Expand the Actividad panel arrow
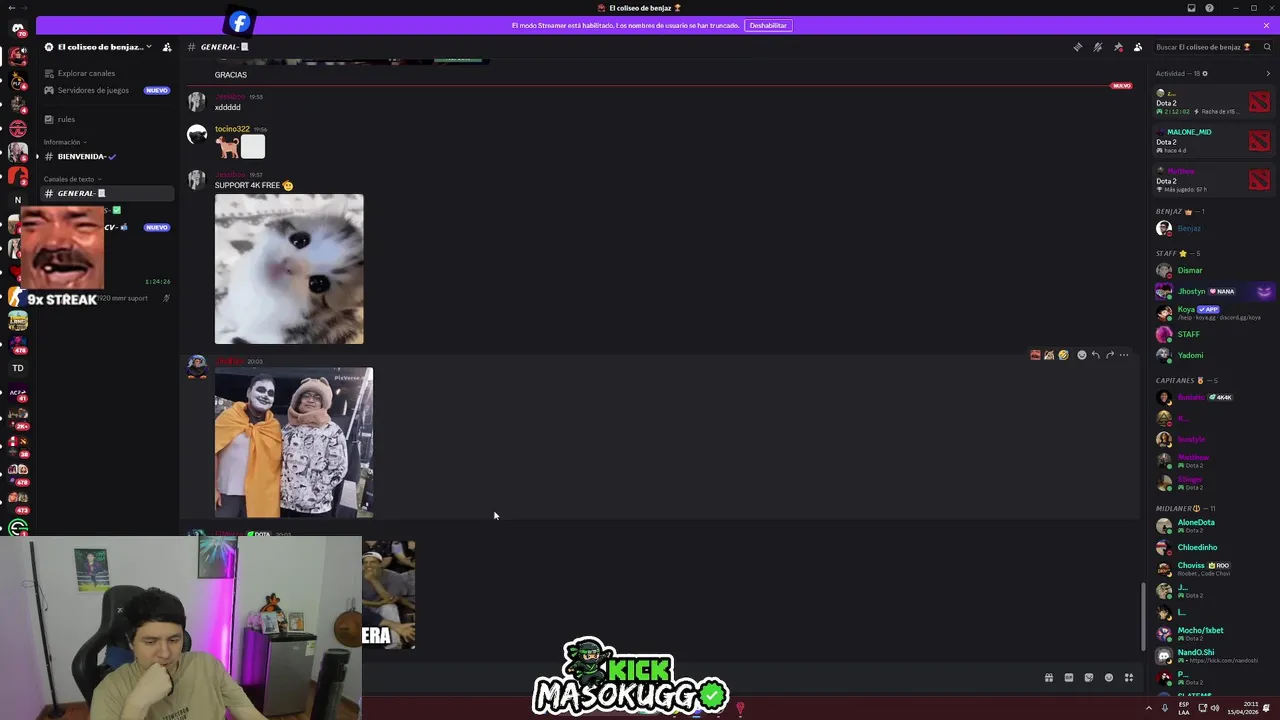Viewport: 1280px width, 720px height. click(1268, 73)
